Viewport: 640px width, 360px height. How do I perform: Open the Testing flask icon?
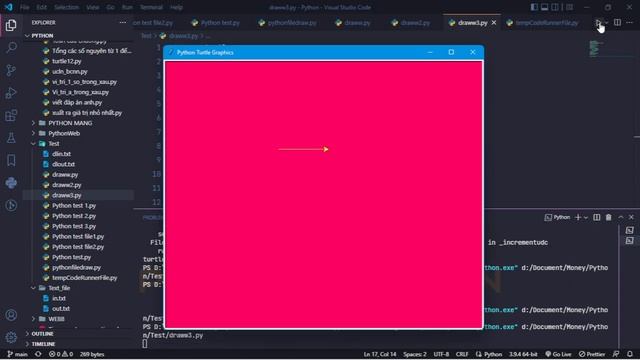[11, 138]
